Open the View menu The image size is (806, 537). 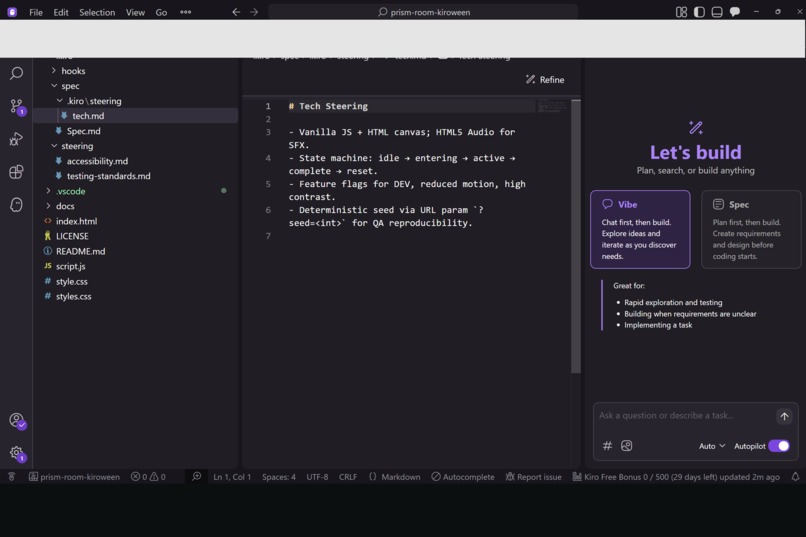pyautogui.click(x=135, y=12)
